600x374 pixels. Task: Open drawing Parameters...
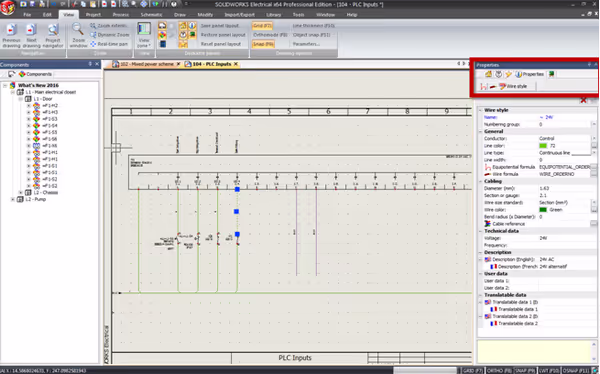click(x=306, y=44)
